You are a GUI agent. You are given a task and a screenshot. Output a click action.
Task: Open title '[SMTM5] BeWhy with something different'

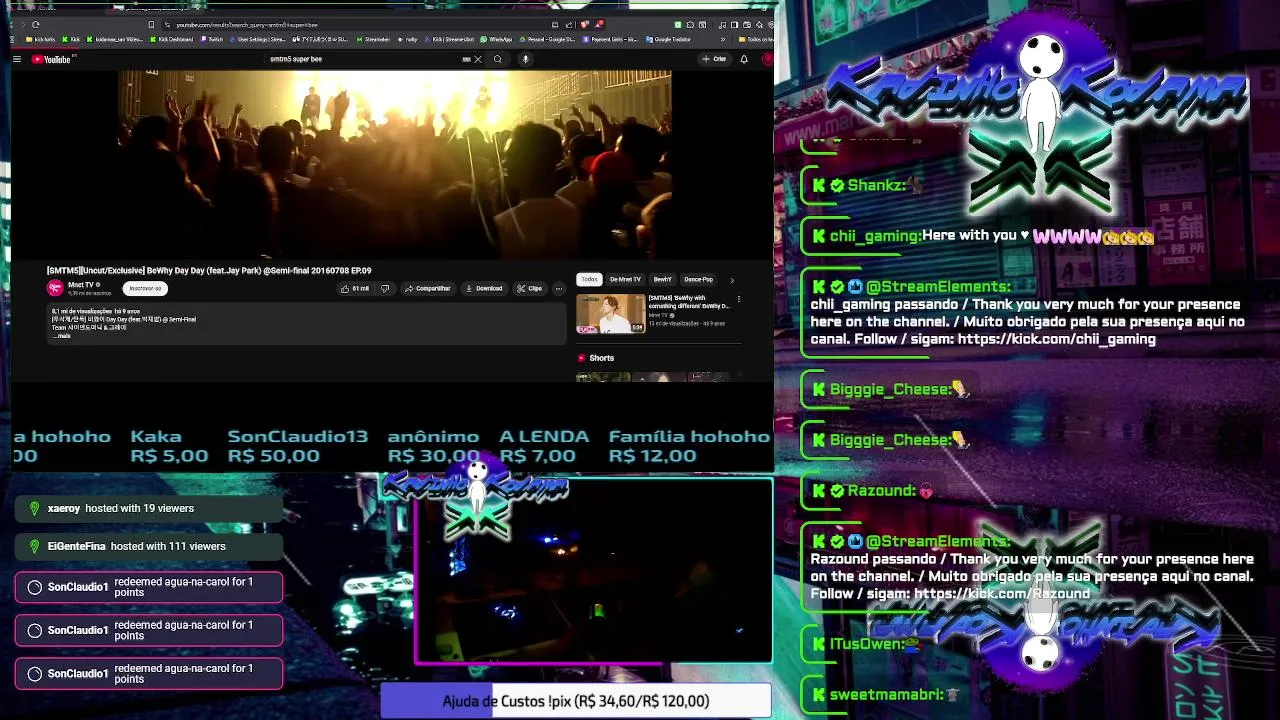pyautogui.click(x=689, y=301)
